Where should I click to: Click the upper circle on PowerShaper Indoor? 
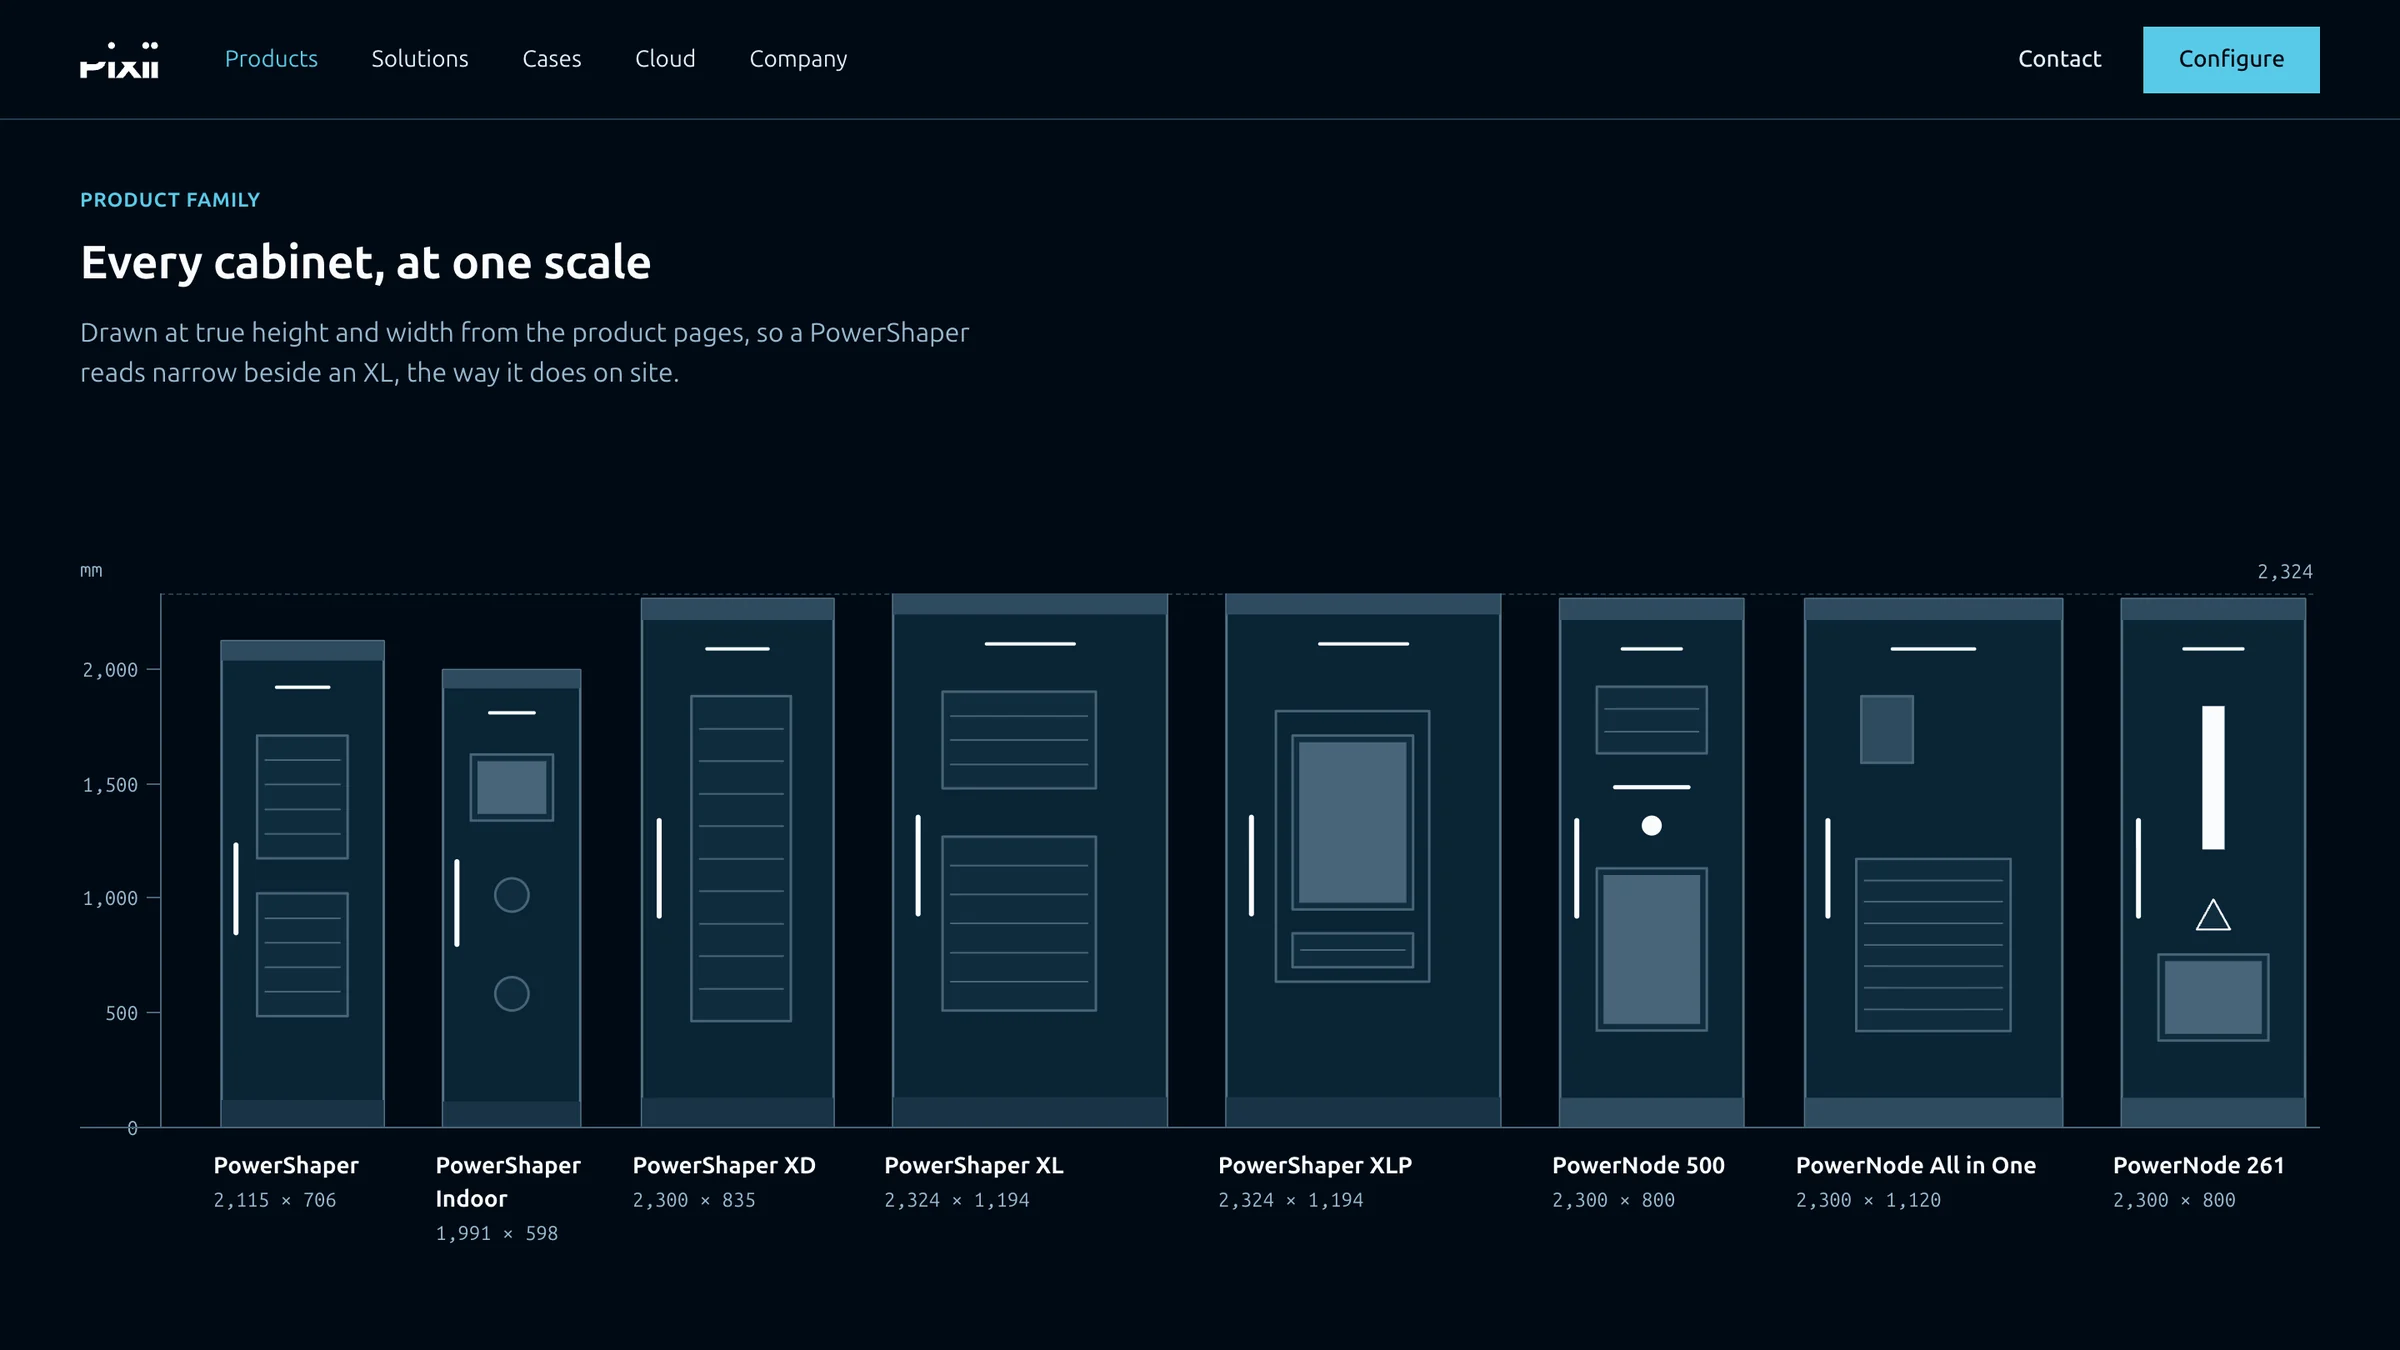click(511, 895)
